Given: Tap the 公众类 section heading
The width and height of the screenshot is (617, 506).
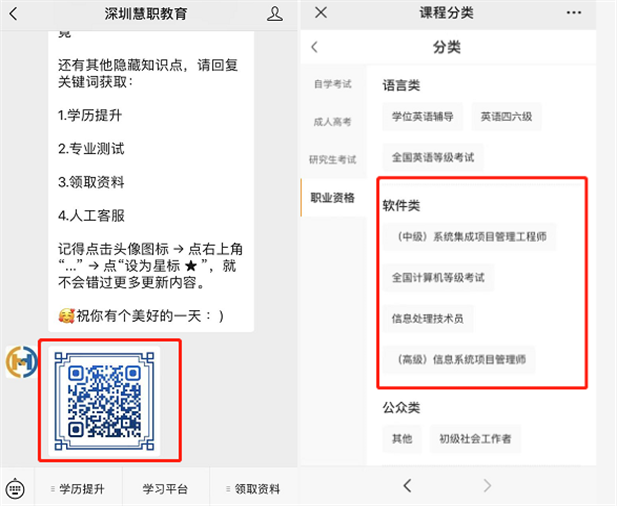Looking at the screenshot, I should (401, 408).
